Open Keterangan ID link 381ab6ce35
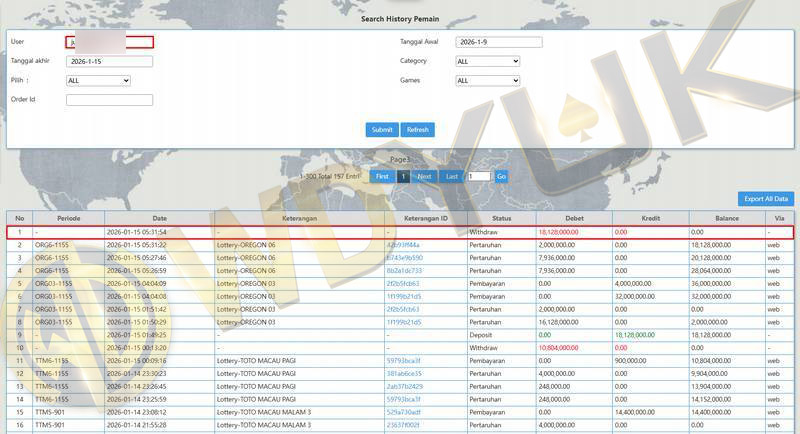This screenshot has width=800, height=434. pos(404,374)
